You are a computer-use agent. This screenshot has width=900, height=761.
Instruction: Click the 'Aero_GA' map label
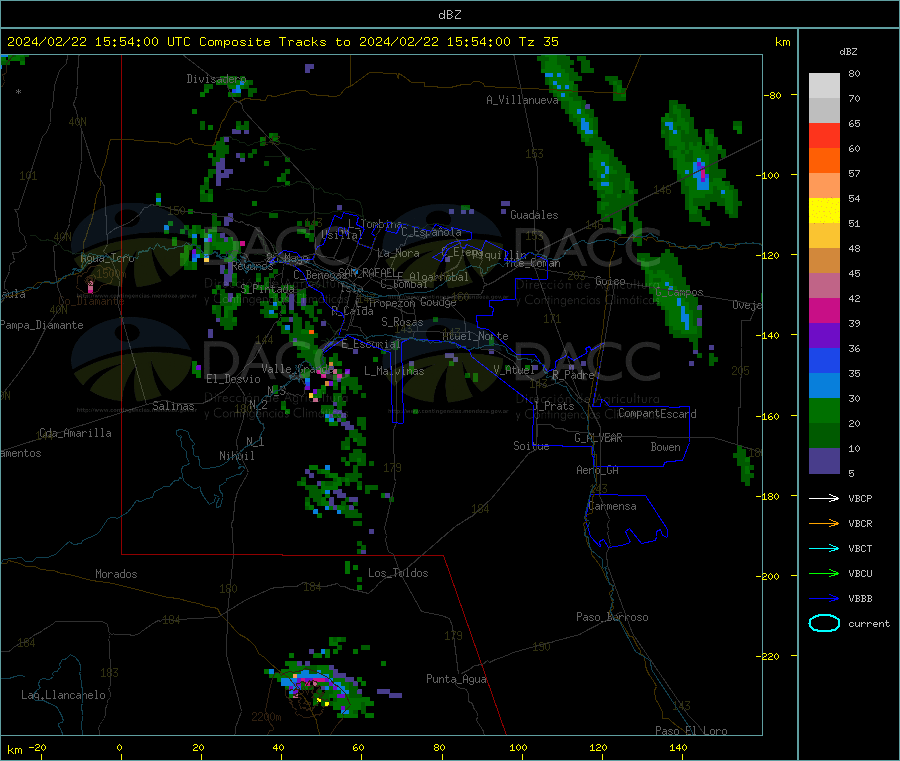click(x=598, y=470)
